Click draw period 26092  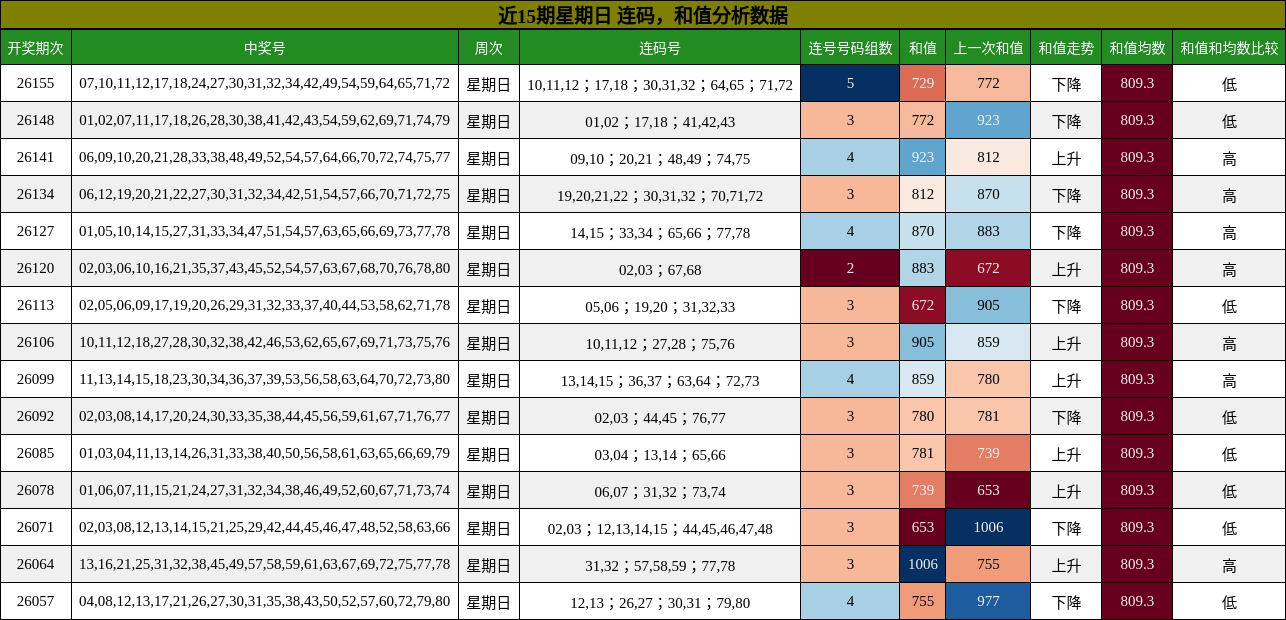point(36,417)
